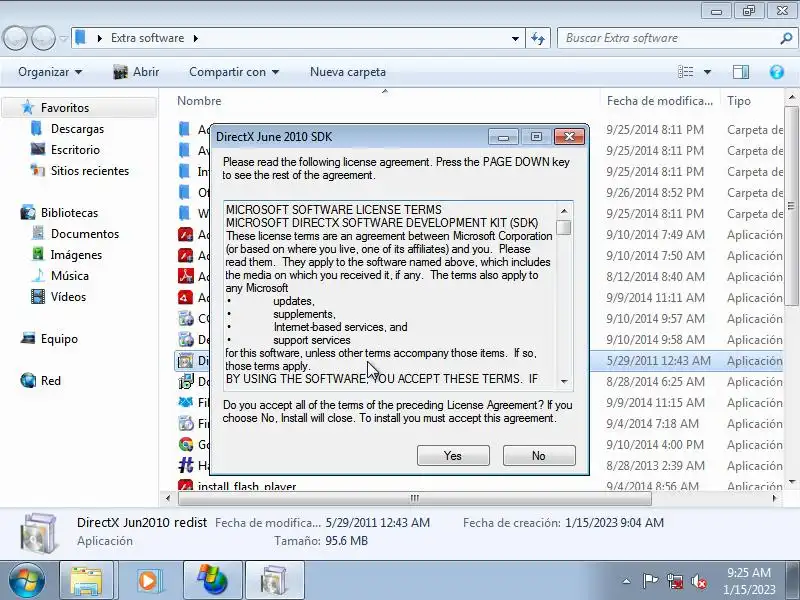Sort by the Tipo column header
This screenshot has width=800, height=600.
(x=739, y=101)
